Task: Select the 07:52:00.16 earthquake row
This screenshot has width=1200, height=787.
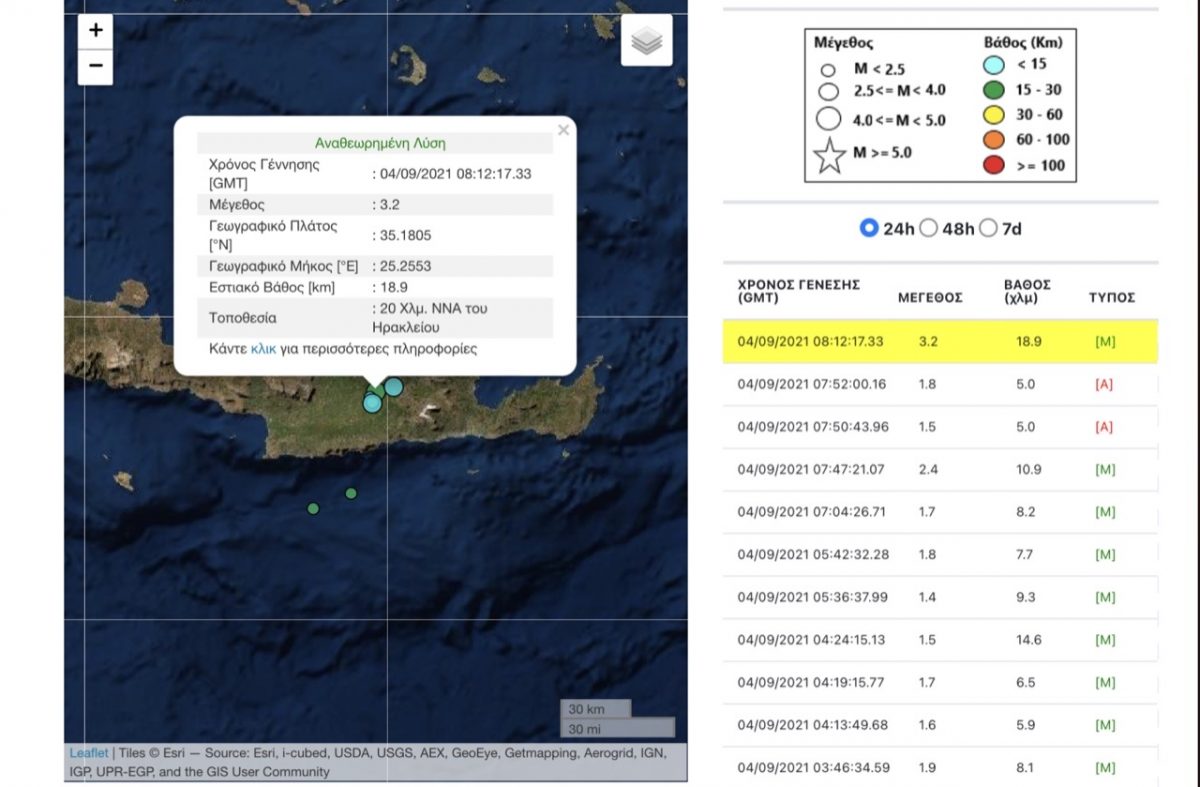Action: click(x=939, y=384)
